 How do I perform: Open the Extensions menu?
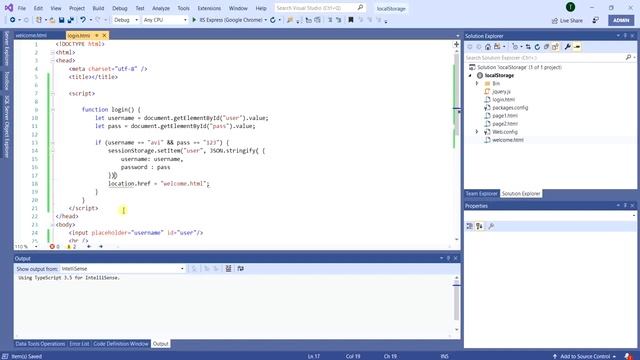209,8
